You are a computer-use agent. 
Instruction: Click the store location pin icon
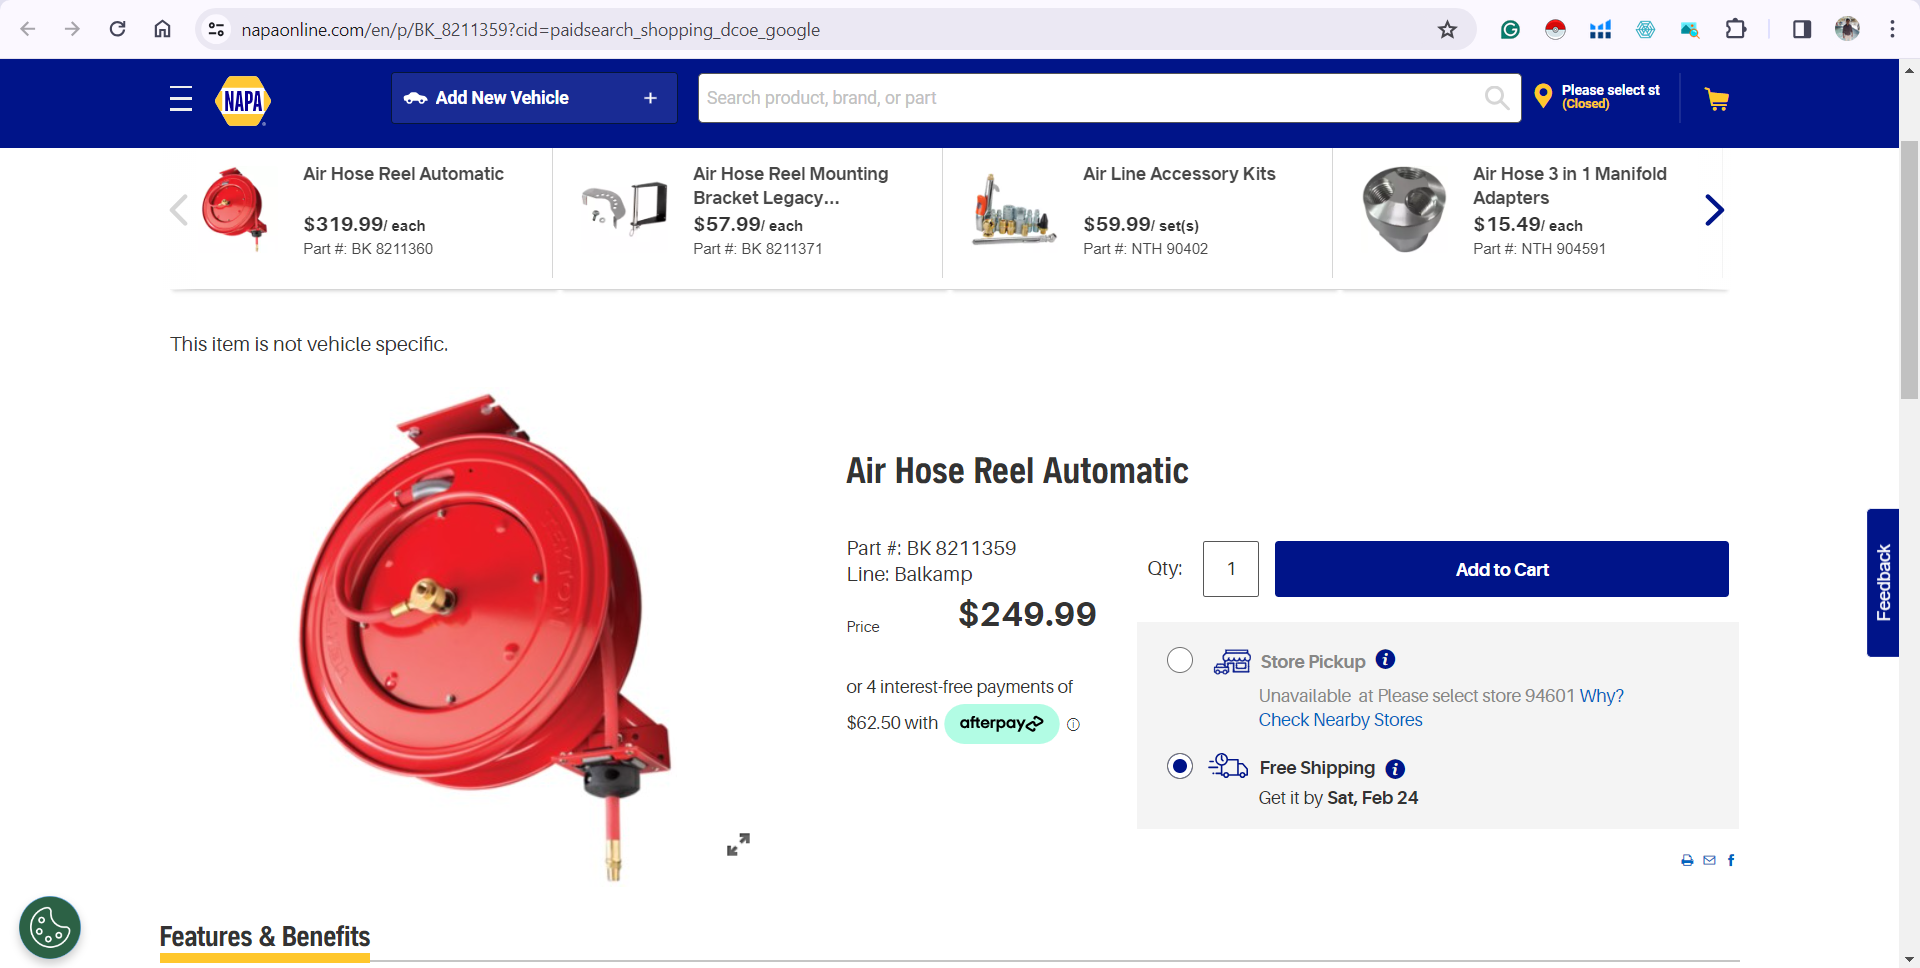pyautogui.click(x=1543, y=96)
